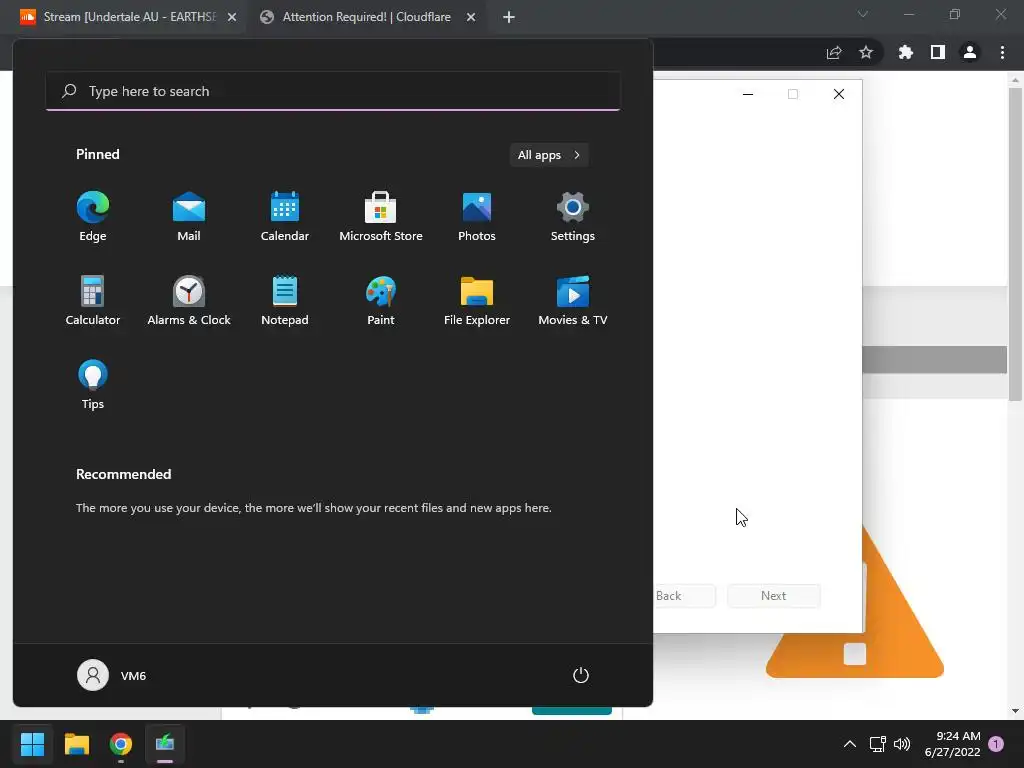Open the Chrome extensions puzzle icon
The width and height of the screenshot is (1024, 768).
[906, 53]
